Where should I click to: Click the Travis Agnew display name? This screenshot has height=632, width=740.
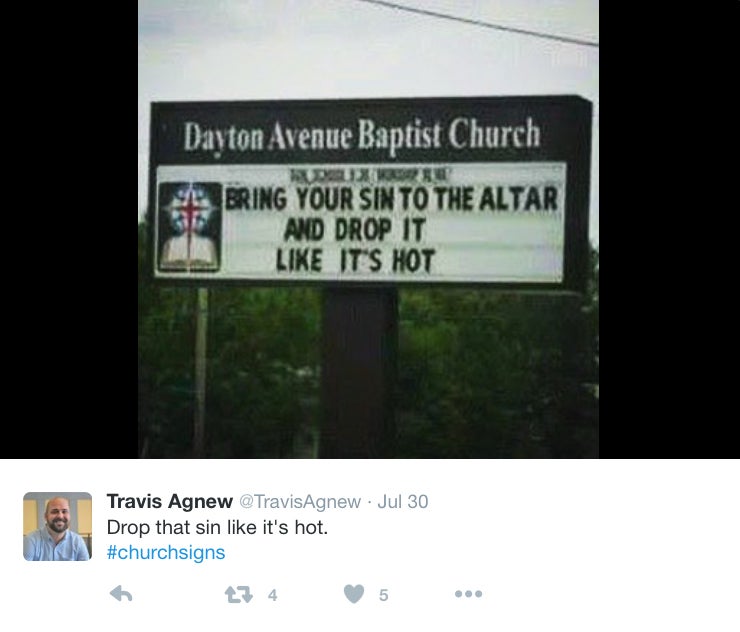click(x=170, y=501)
